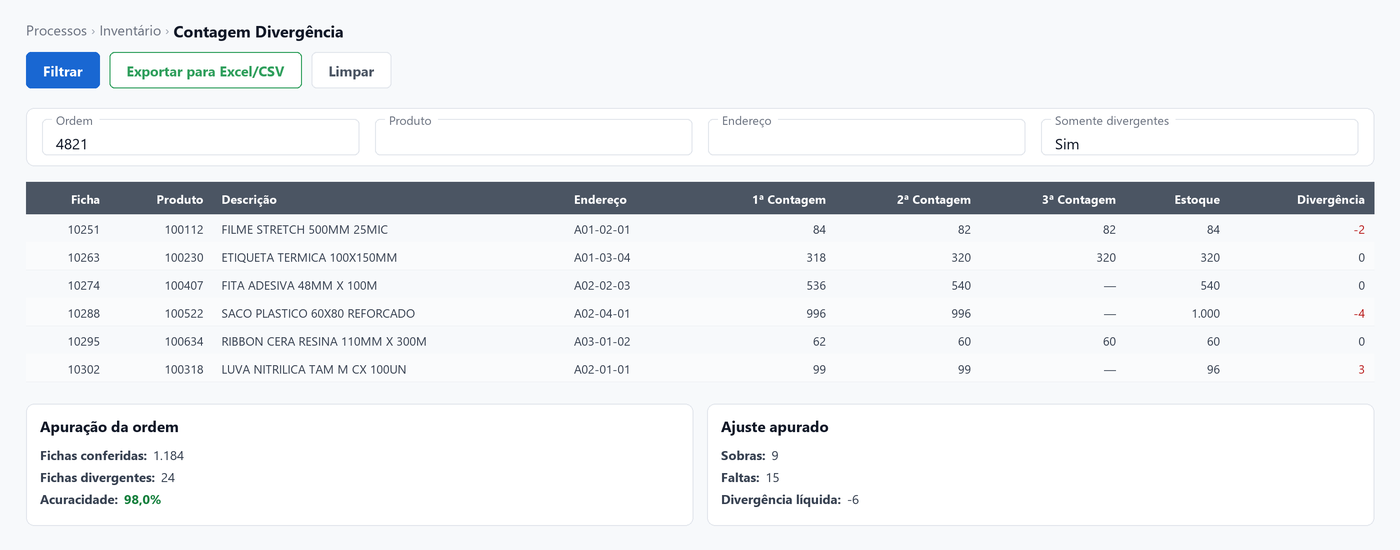
Task: Click FITA ADESIVA 48MM X 100M description
Action: [299, 285]
